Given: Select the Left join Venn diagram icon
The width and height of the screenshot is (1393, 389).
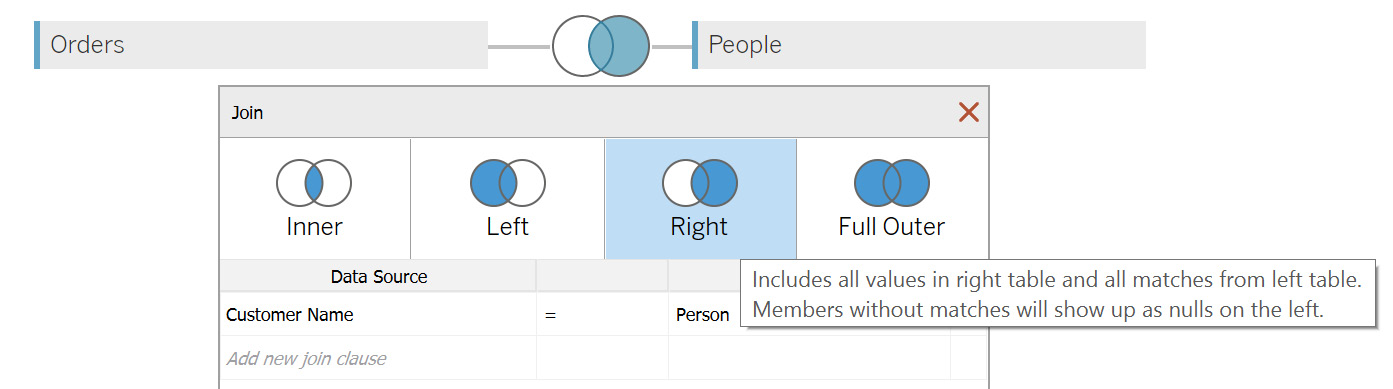Looking at the screenshot, I should 507,183.
